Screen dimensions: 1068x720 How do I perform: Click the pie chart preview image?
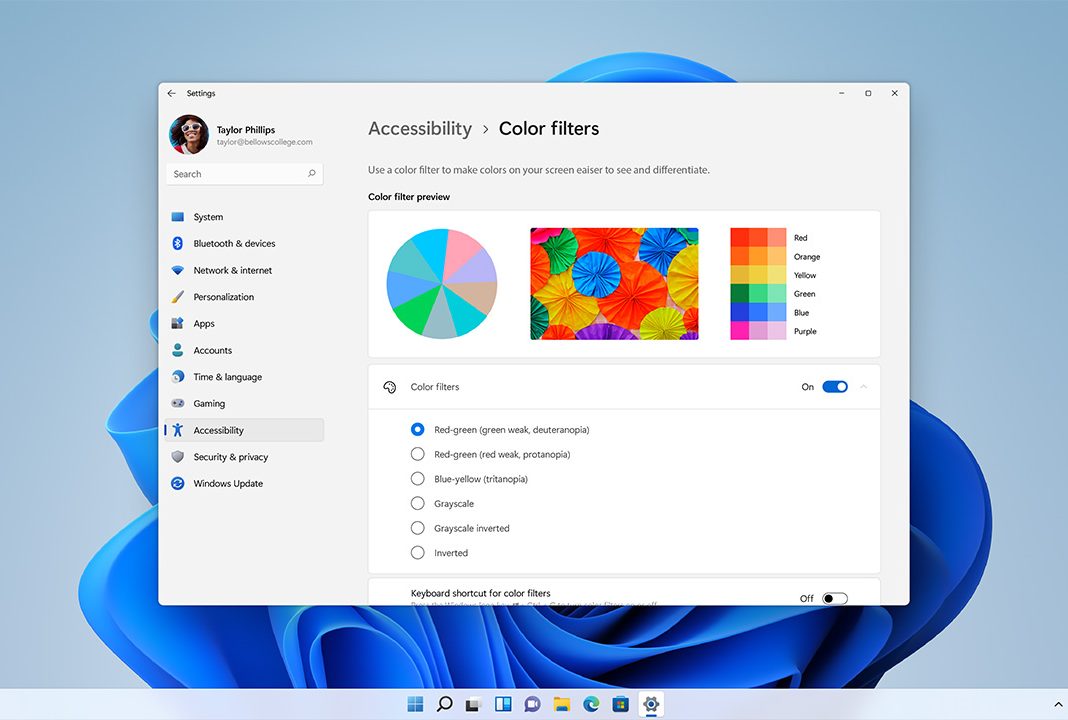[x=442, y=283]
